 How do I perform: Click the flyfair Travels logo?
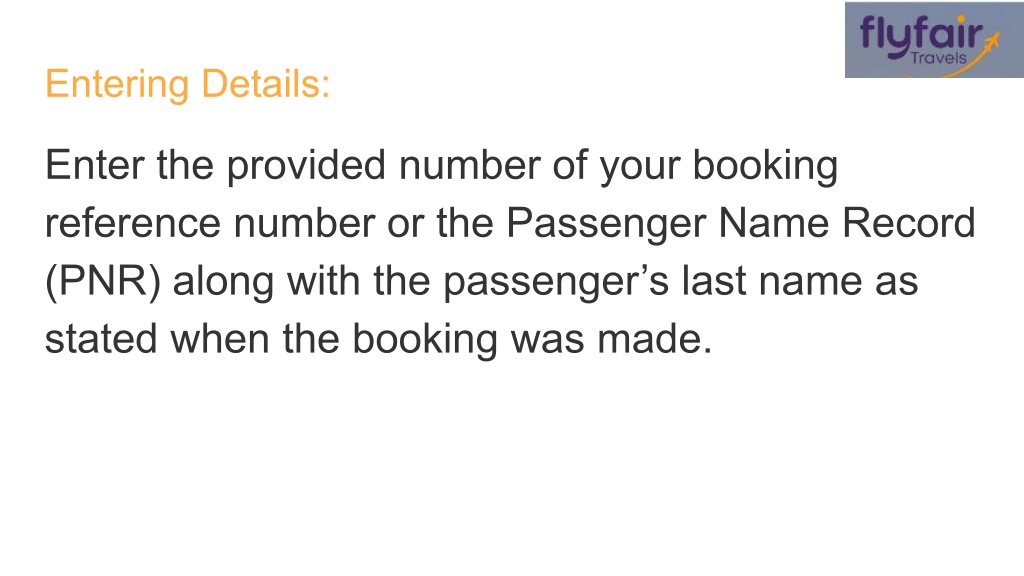coord(934,40)
